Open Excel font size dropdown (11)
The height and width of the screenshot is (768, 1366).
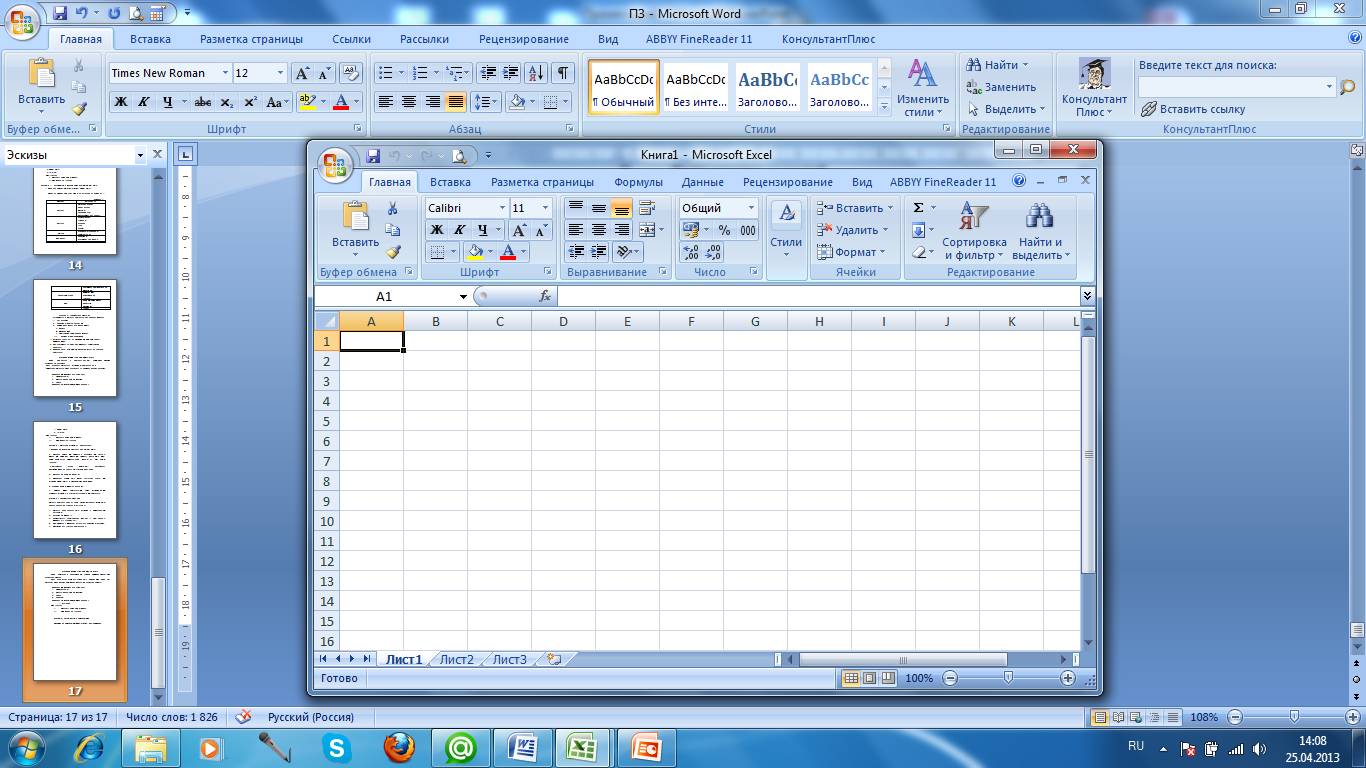pyautogui.click(x=545, y=208)
